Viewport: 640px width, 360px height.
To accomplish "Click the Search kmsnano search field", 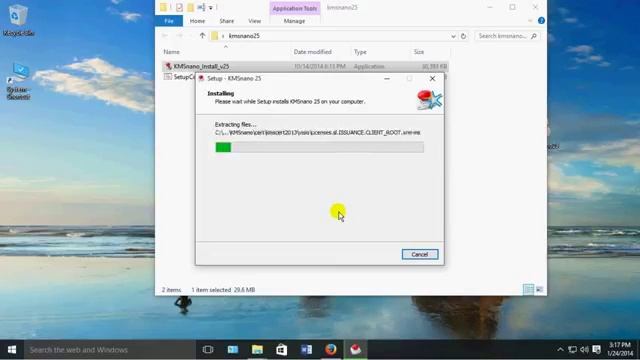I will pyautogui.click(x=507, y=36).
